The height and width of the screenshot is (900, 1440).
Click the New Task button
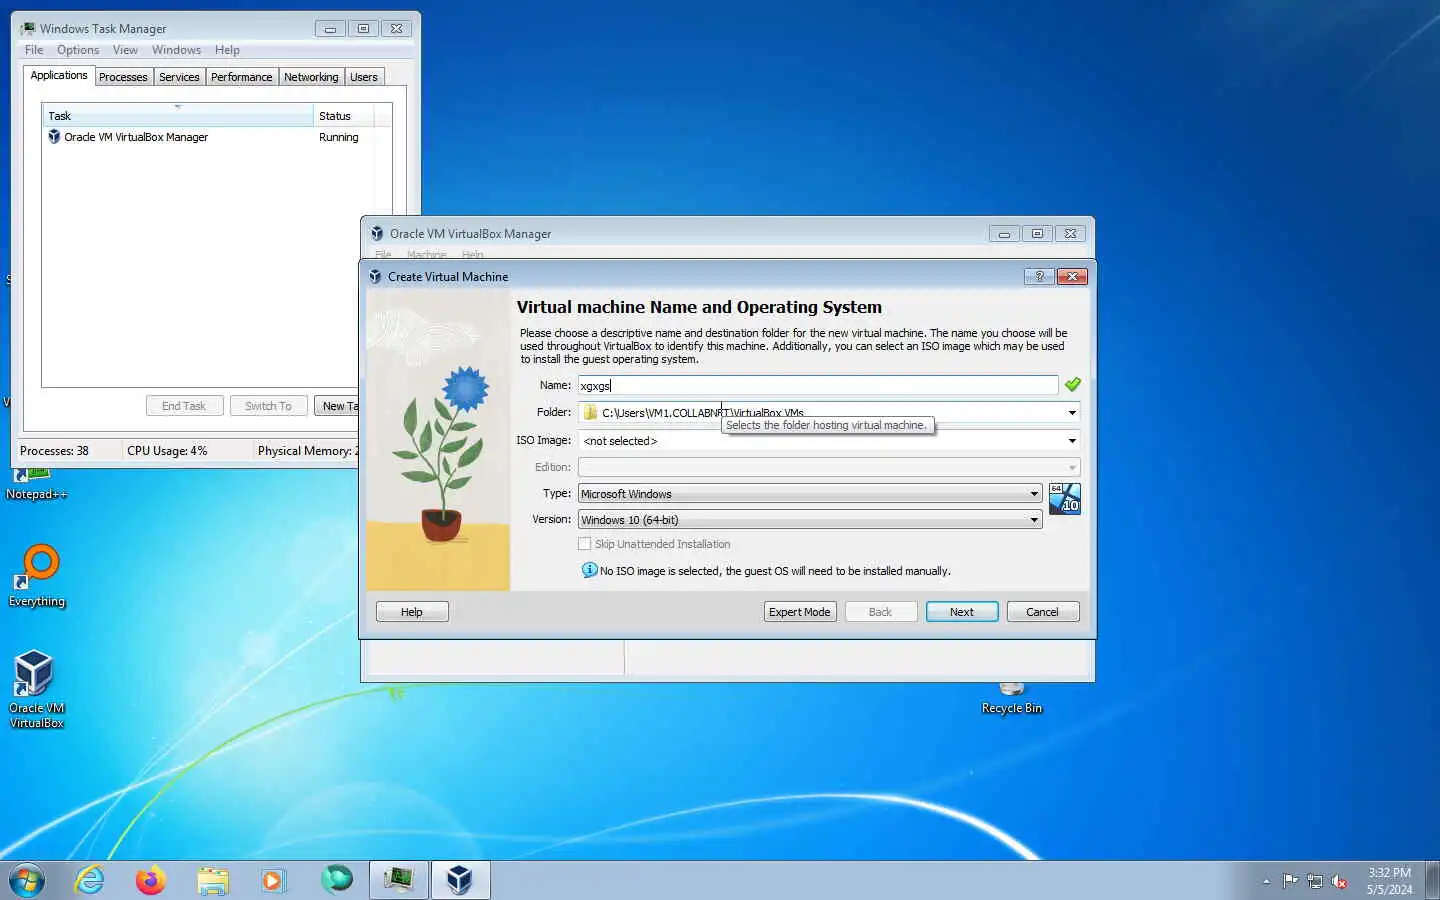tap(337, 406)
